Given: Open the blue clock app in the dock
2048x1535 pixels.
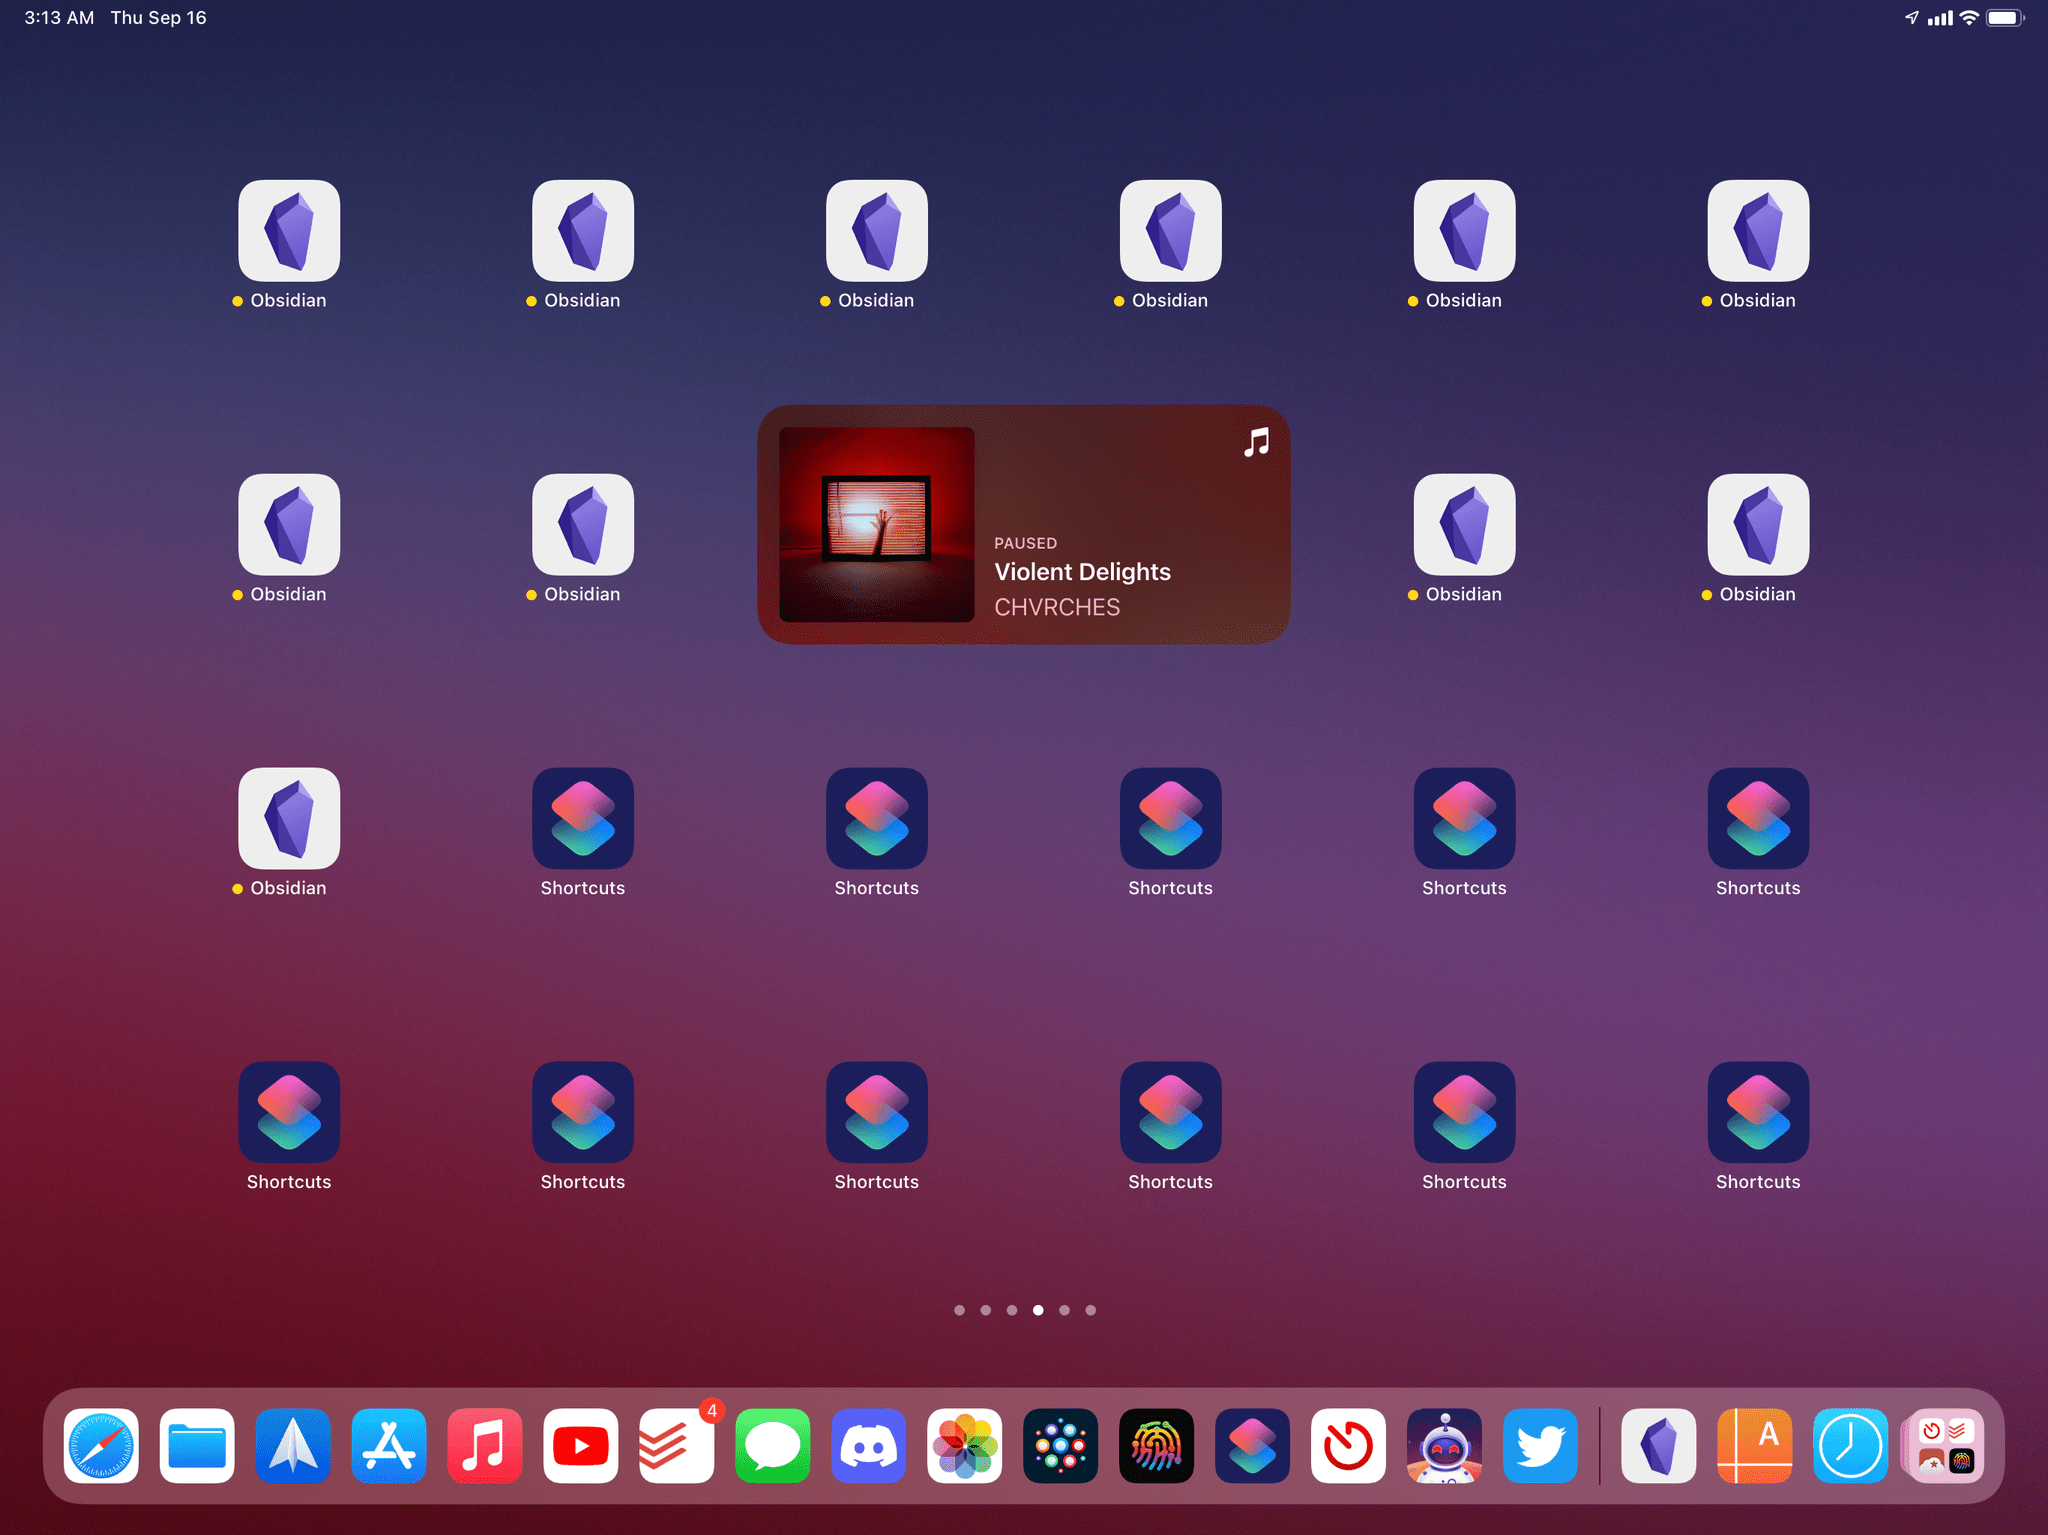Looking at the screenshot, I should (1851, 1445).
